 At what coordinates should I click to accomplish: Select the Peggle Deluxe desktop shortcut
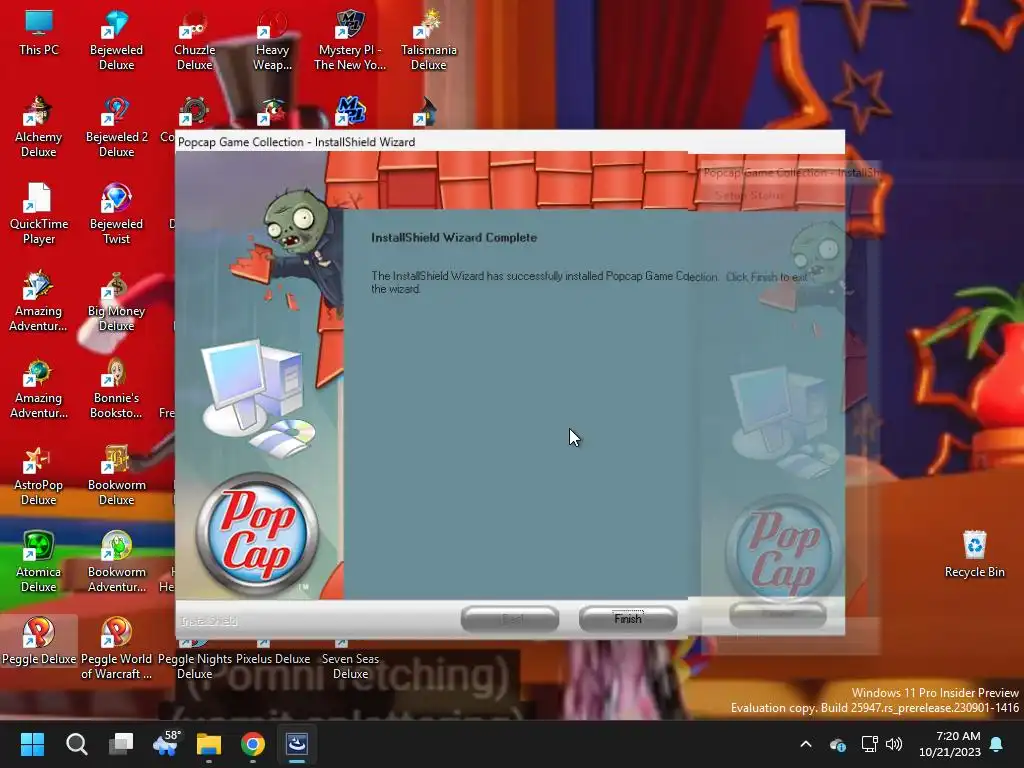(x=39, y=641)
